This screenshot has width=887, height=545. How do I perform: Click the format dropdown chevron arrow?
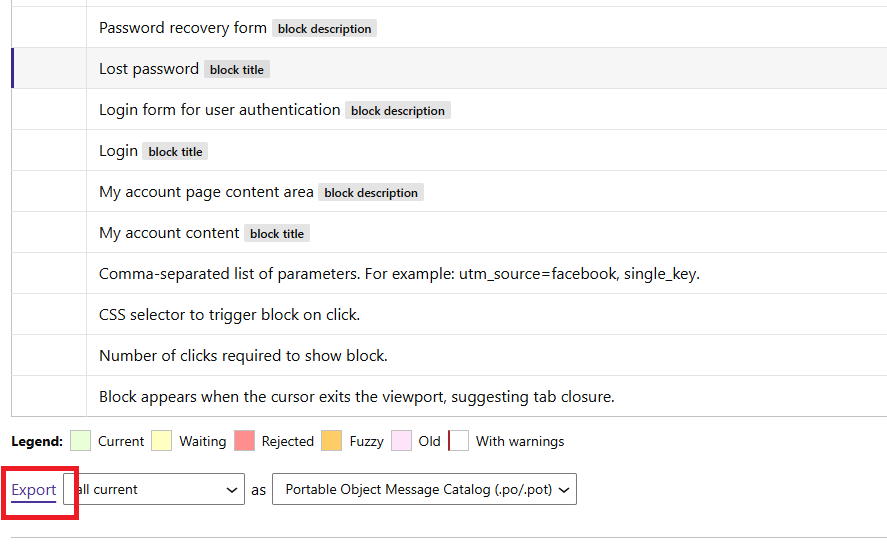pyautogui.click(x=563, y=490)
